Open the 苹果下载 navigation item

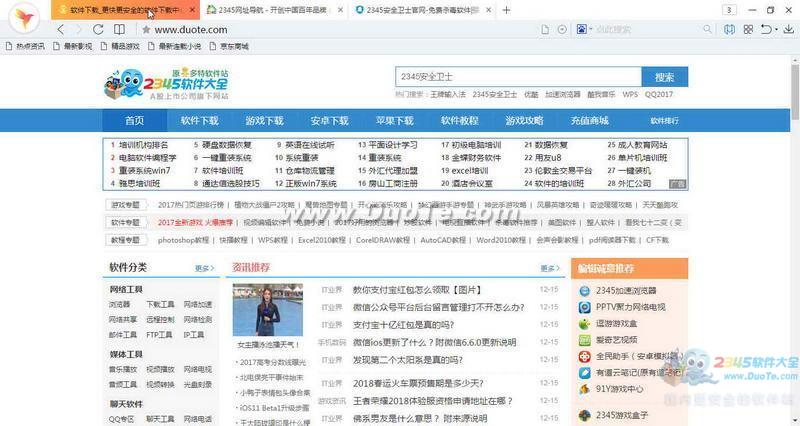[x=394, y=120]
